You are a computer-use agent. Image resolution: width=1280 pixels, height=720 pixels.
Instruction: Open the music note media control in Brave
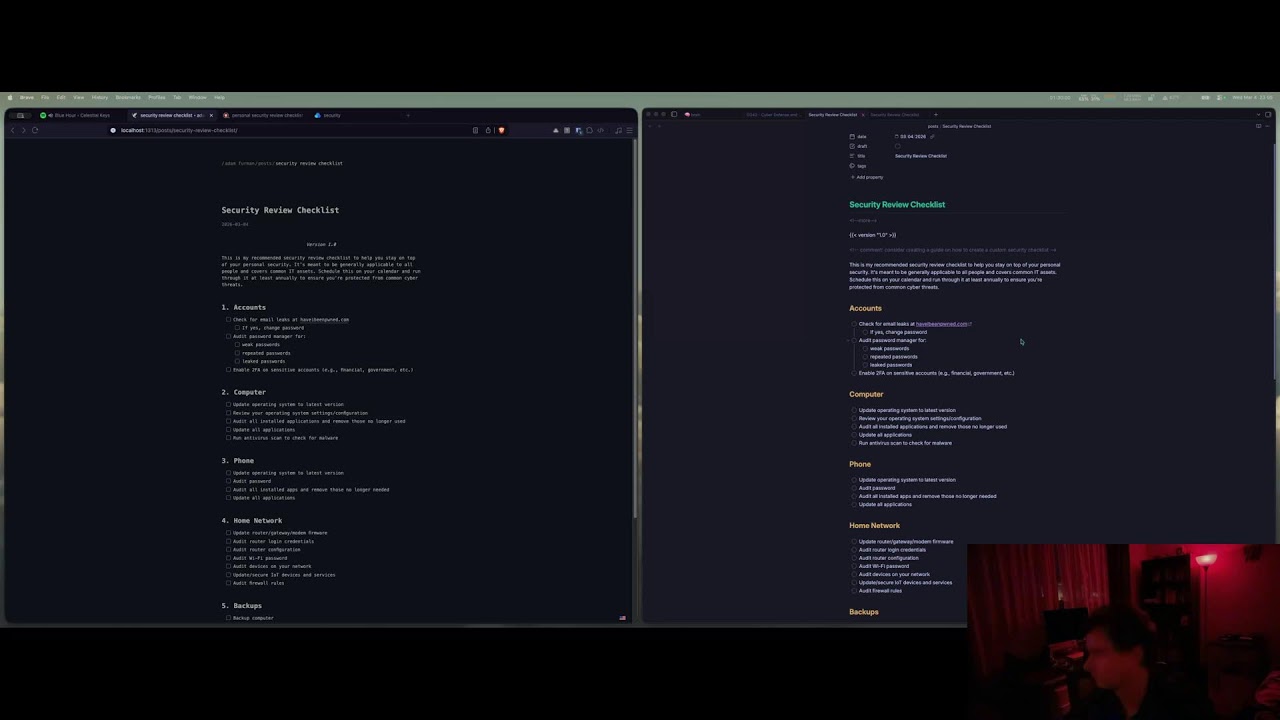click(x=619, y=130)
